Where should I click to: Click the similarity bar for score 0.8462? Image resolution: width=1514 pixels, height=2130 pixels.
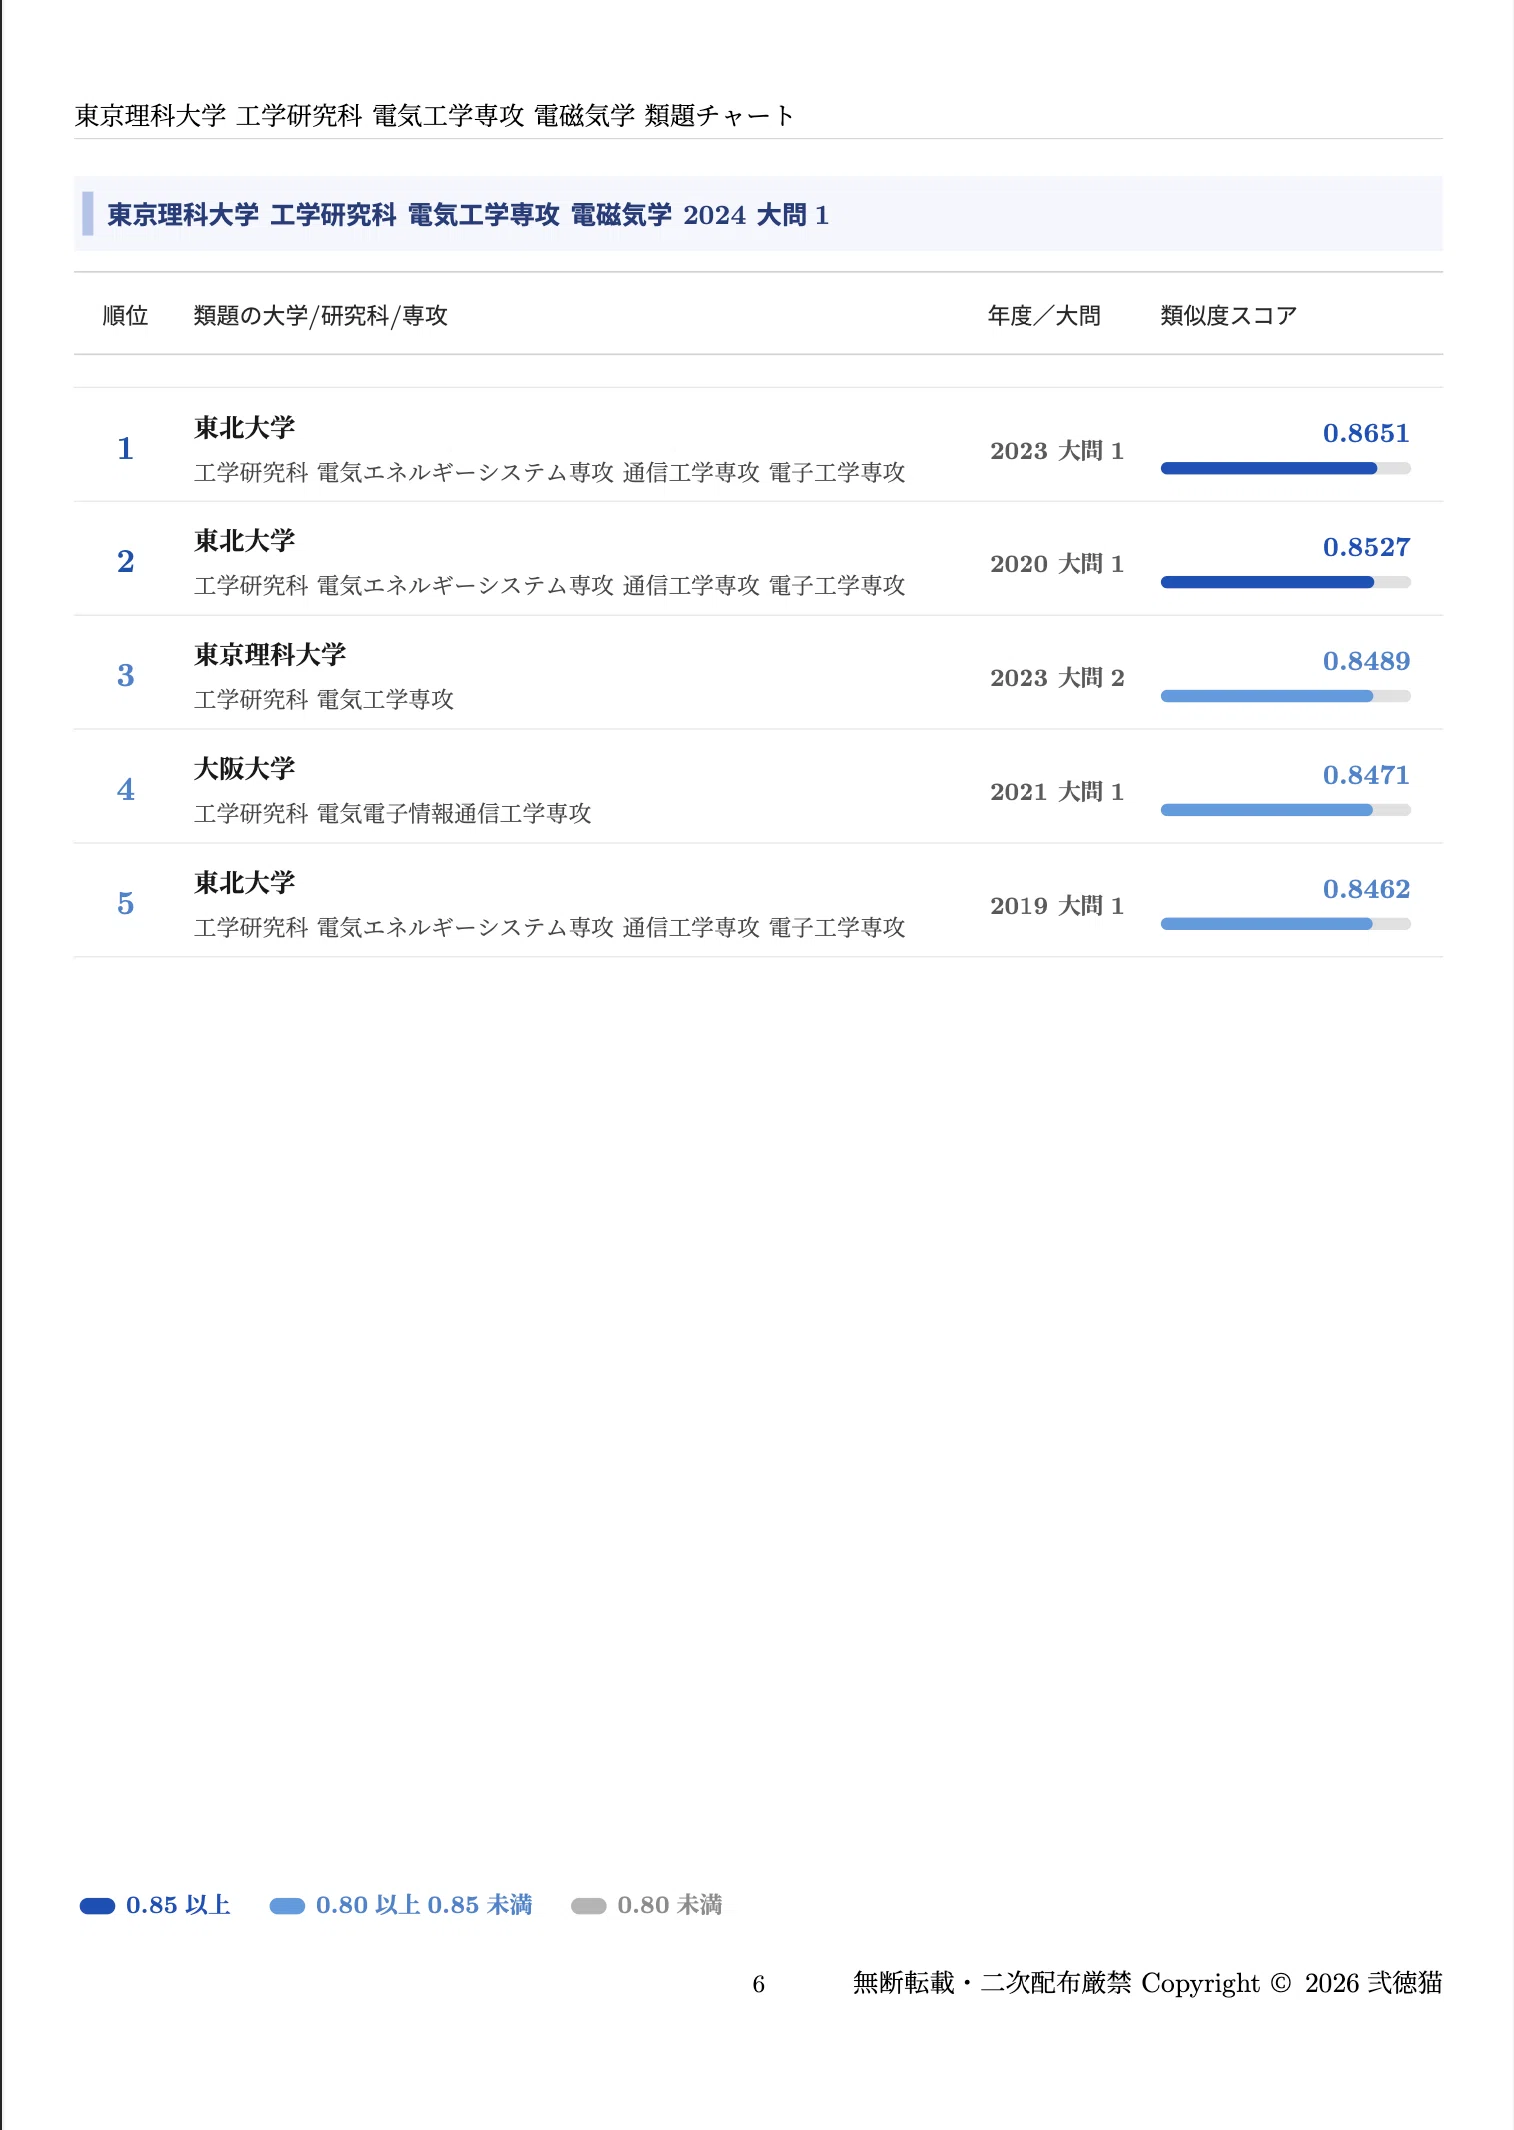tap(1285, 924)
